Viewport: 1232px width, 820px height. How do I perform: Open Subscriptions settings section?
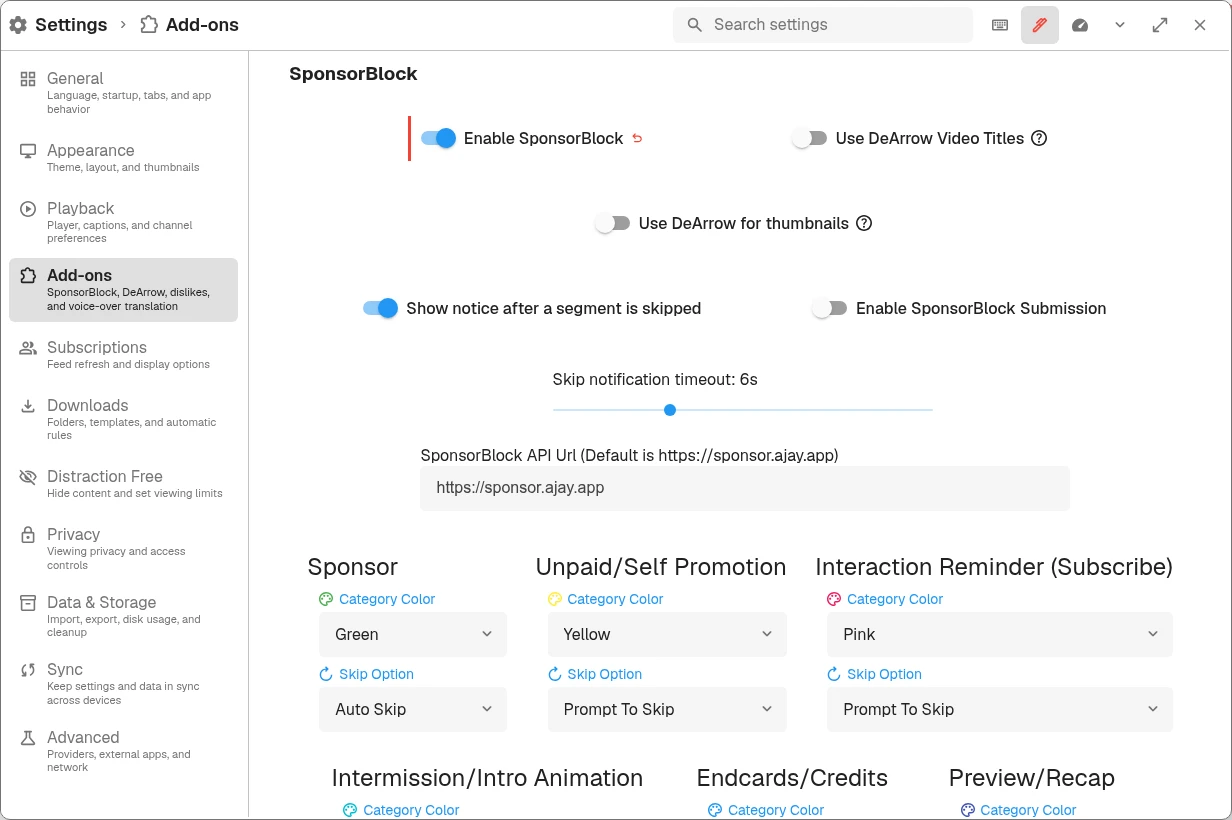coord(124,355)
